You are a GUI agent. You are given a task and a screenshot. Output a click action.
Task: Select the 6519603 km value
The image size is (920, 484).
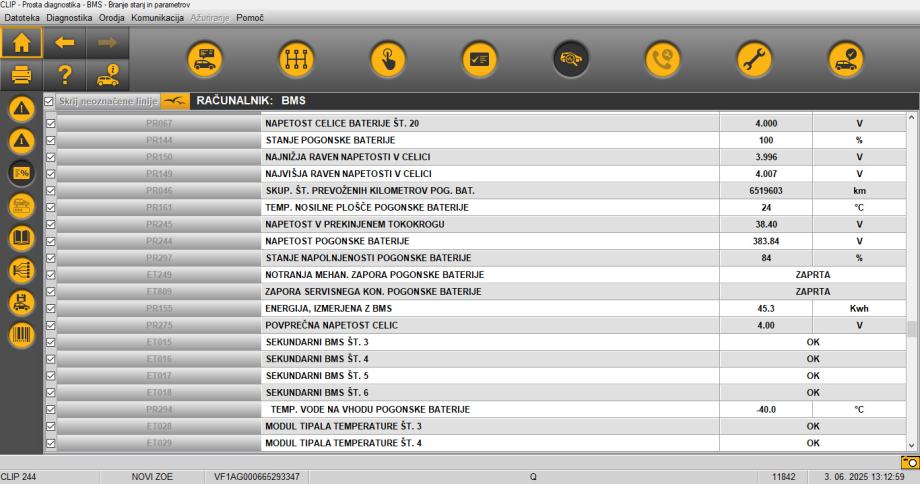click(766, 191)
